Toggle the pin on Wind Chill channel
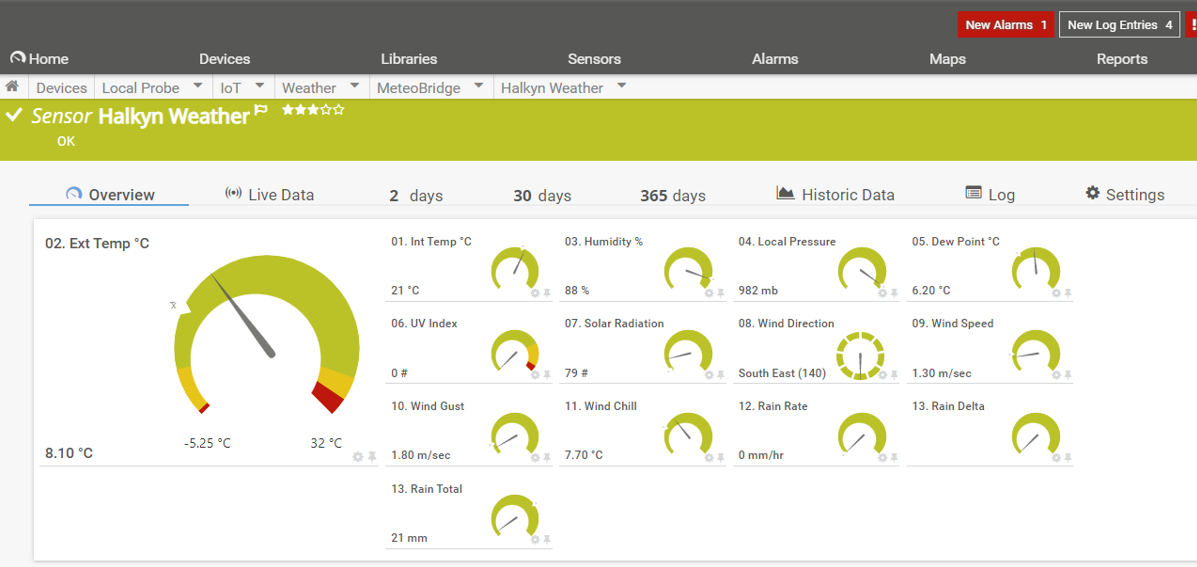This screenshot has width=1197, height=567. 721,458
